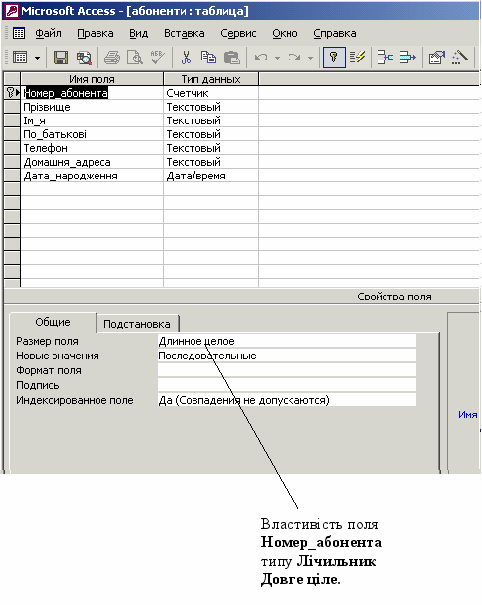
Task: Click the Access key icon in title bar
Action: click(11, 10)
